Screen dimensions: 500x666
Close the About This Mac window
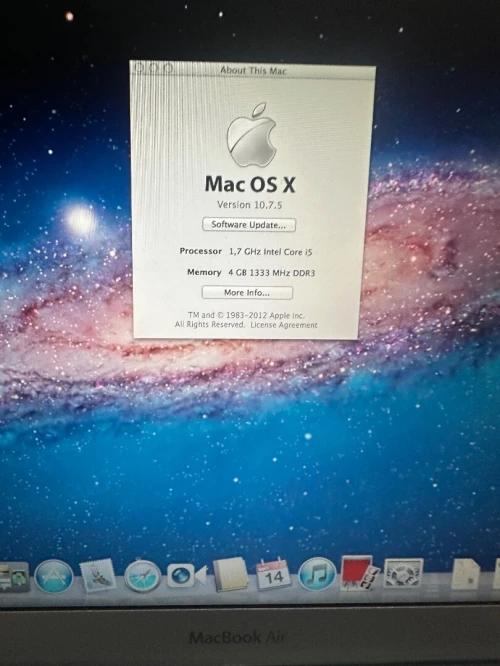(139, 67)
